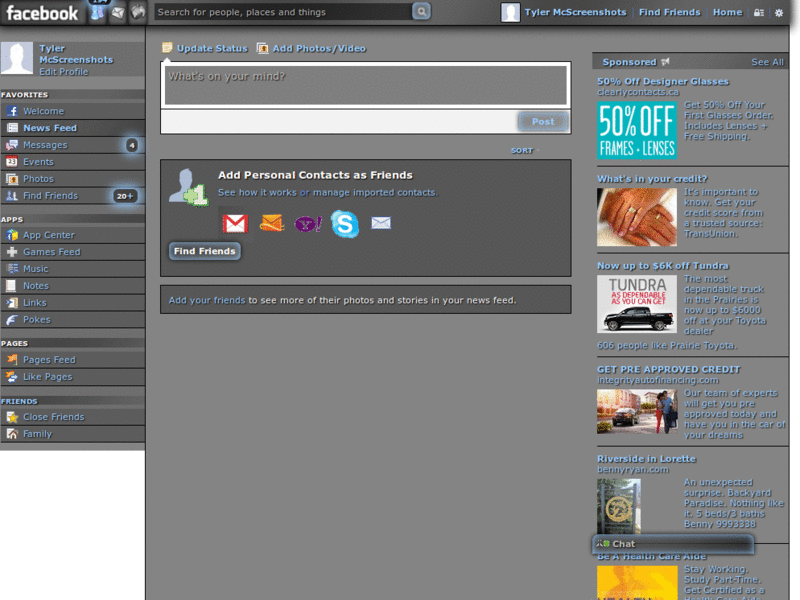Click the blue envelope email import icon
Screen dimensions: 800x600
(381, 222)
